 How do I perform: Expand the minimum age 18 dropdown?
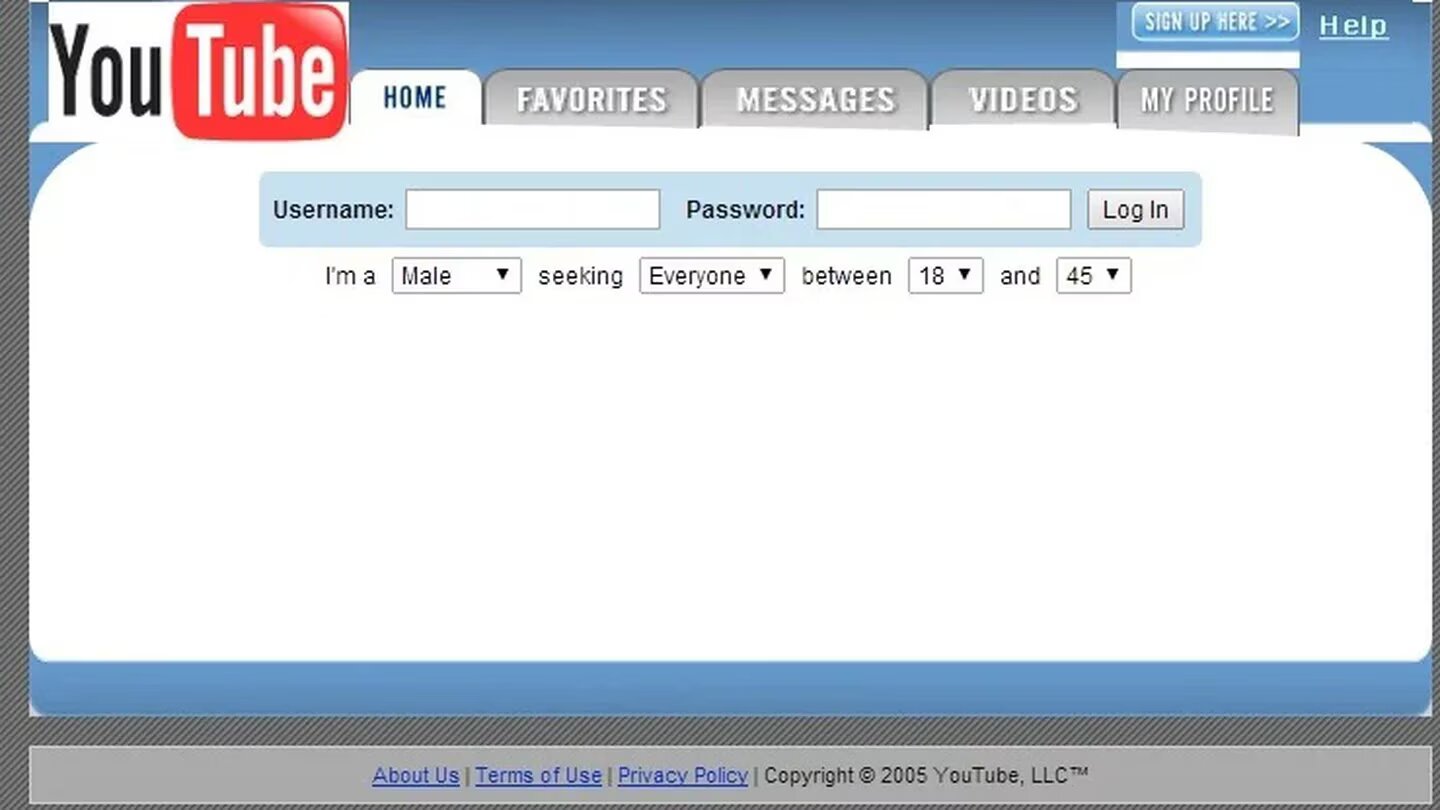tap(945, 276)
